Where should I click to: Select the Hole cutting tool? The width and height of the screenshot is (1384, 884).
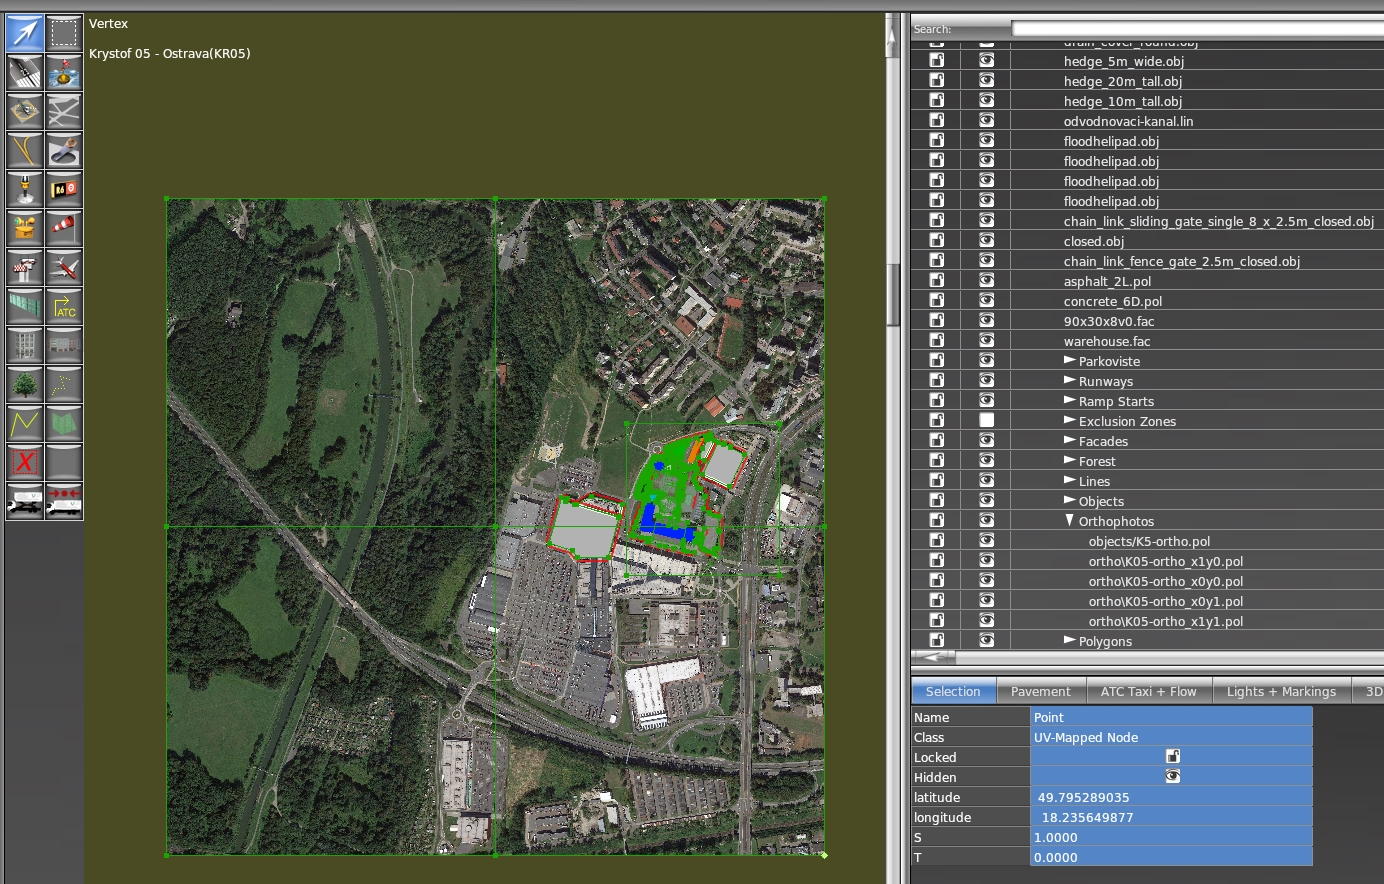(x=64, y=150)
